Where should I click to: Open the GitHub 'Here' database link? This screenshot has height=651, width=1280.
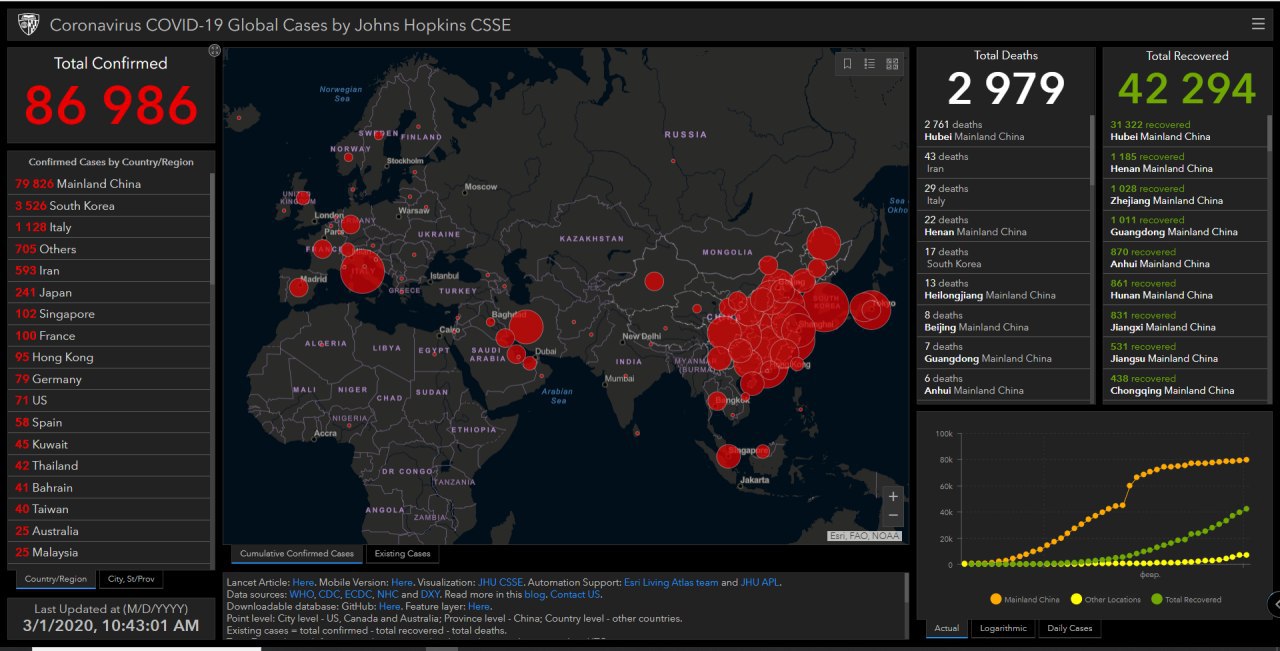point(390,606)
